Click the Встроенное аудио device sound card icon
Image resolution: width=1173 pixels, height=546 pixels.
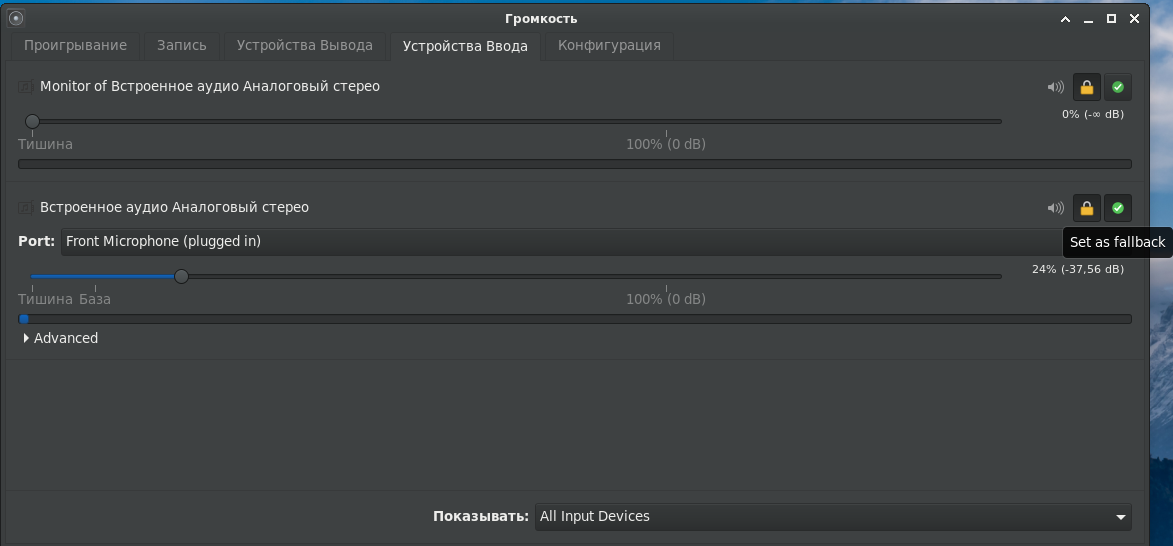click(25, 207)
